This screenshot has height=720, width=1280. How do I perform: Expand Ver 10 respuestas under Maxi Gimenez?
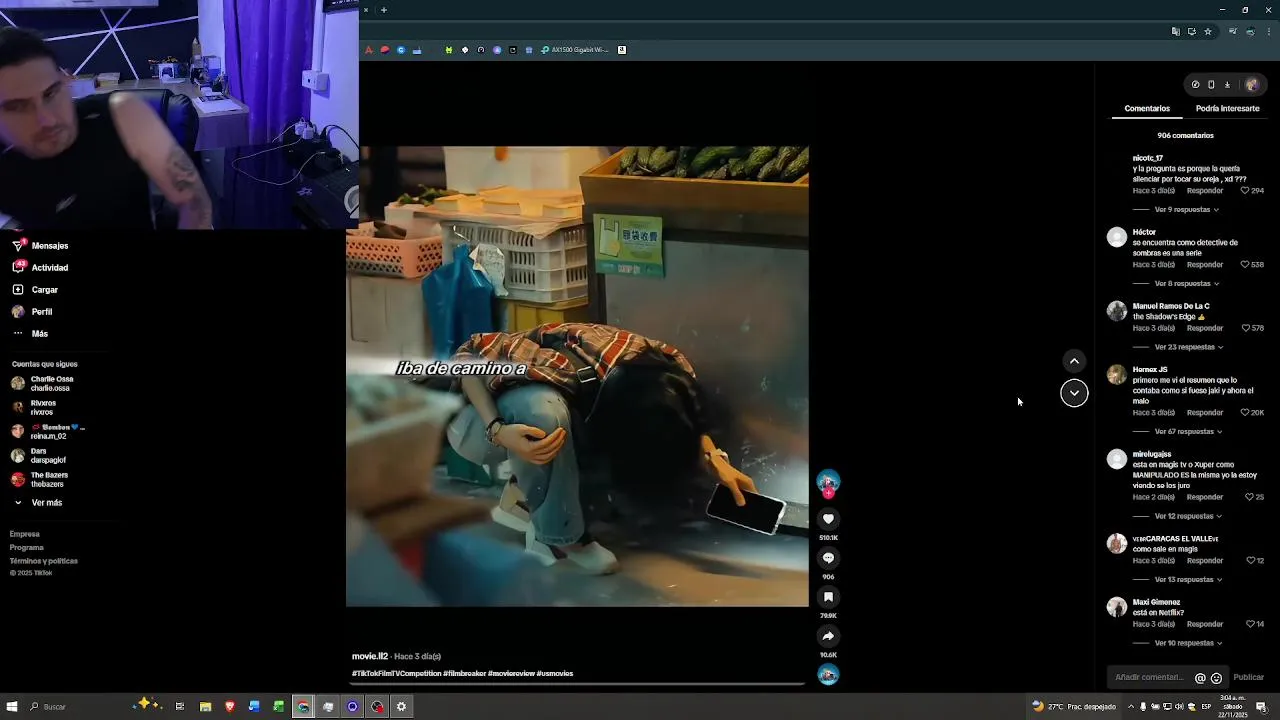(x=1188, y=643)
